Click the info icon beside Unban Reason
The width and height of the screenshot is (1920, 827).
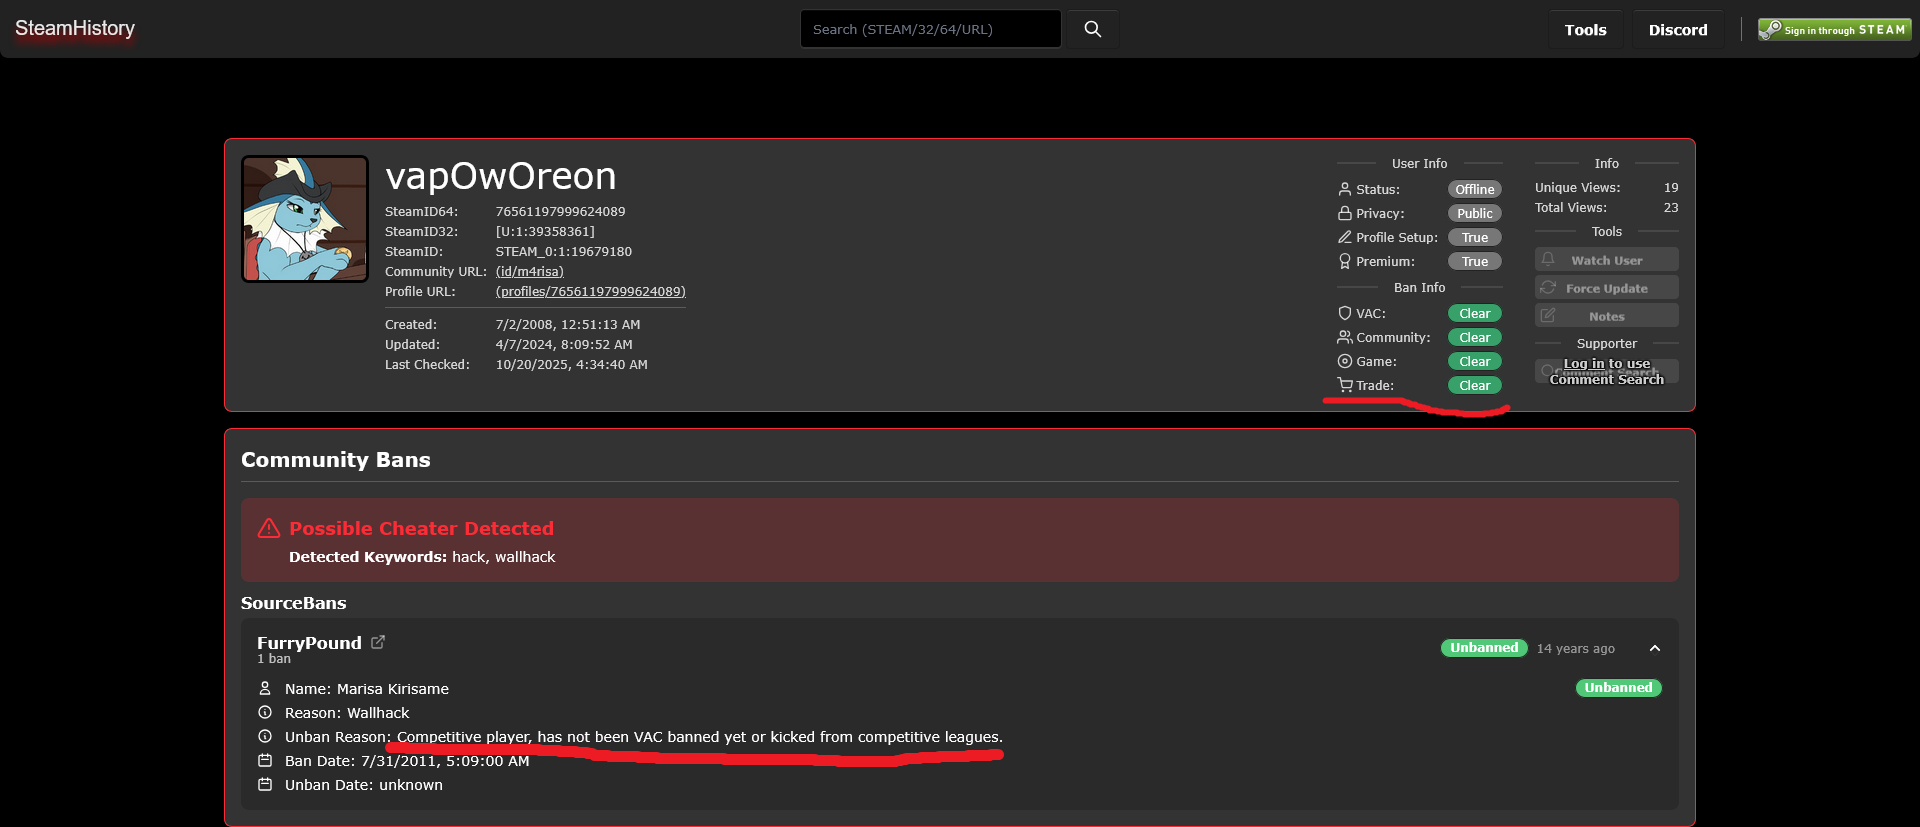[265, 736]
